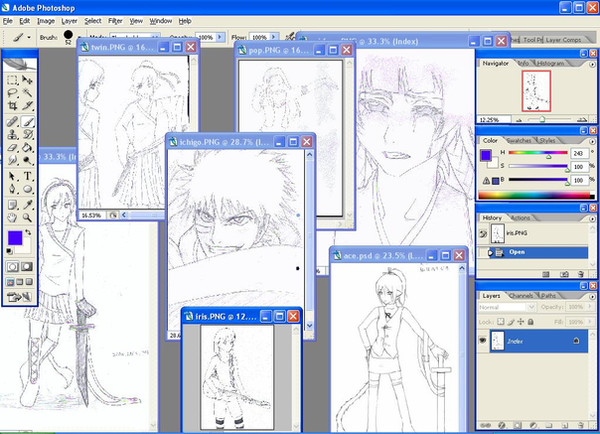The width and height of the screenshot is (600, 434).
Task: Toggle the Lock position option in Layers
Action: coord(520,322)
